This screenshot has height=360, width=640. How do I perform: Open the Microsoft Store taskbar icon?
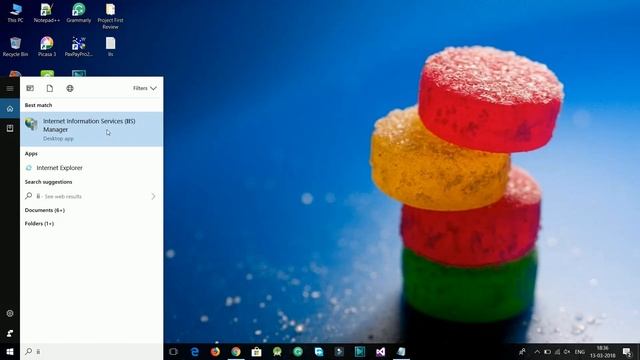click(x=256, y=351)
